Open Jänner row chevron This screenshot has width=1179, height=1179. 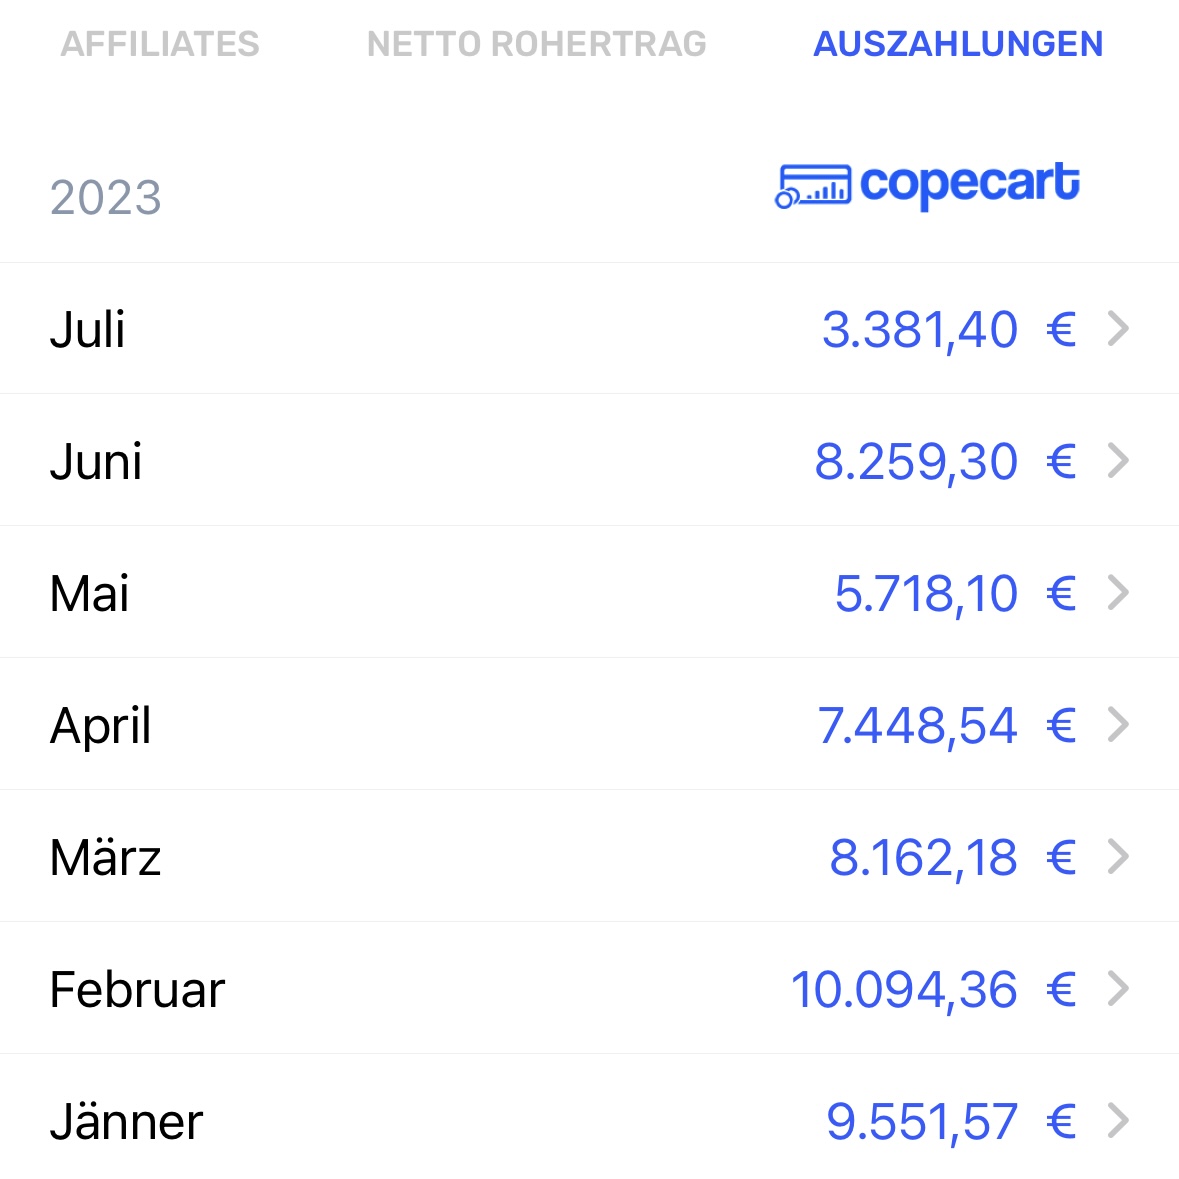point(1119,1121)
